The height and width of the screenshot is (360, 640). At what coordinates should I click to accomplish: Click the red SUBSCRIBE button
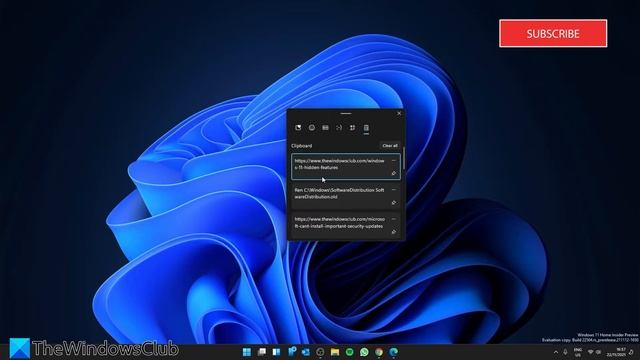point(553,33)
